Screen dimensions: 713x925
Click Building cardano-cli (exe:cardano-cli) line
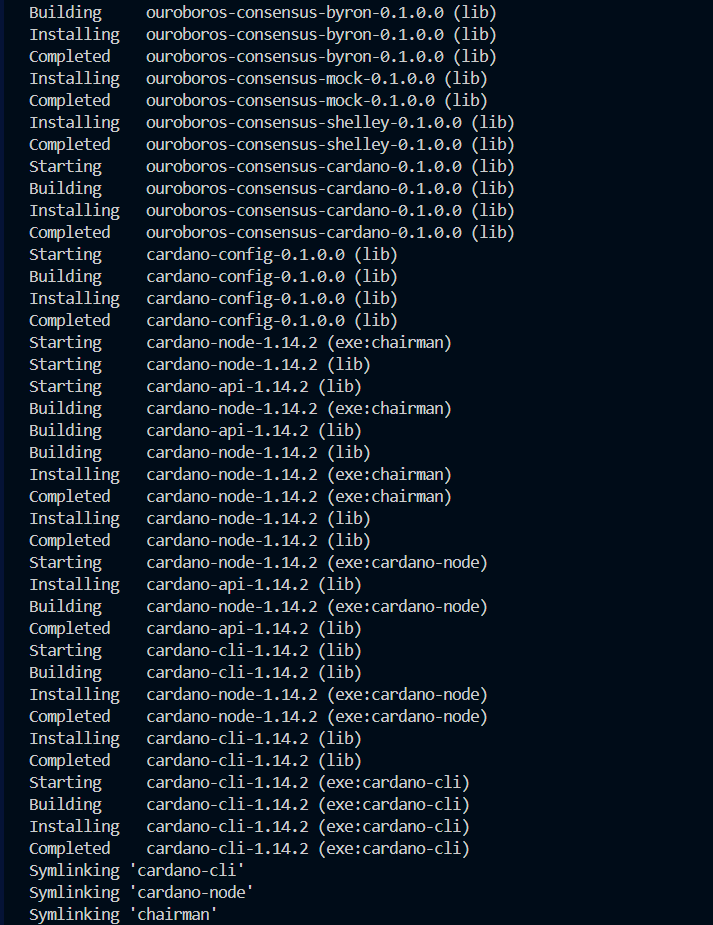pyautogui.click(x=249, y=804)
